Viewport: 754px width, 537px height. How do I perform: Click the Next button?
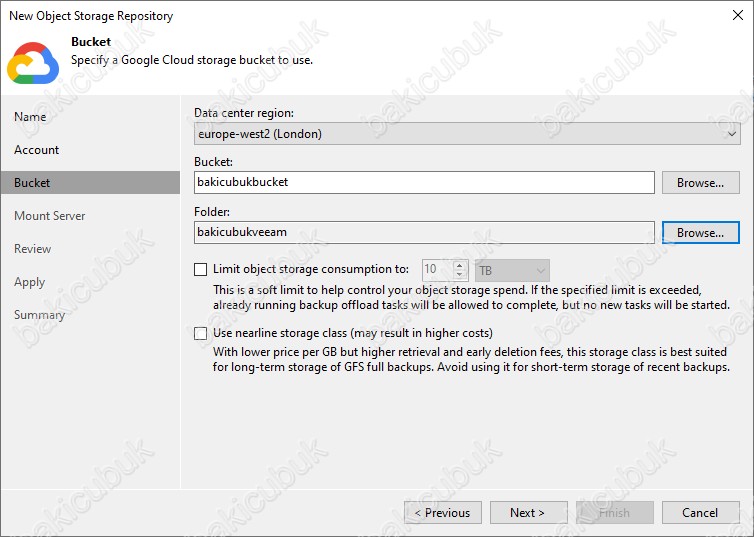click(528, 513)
